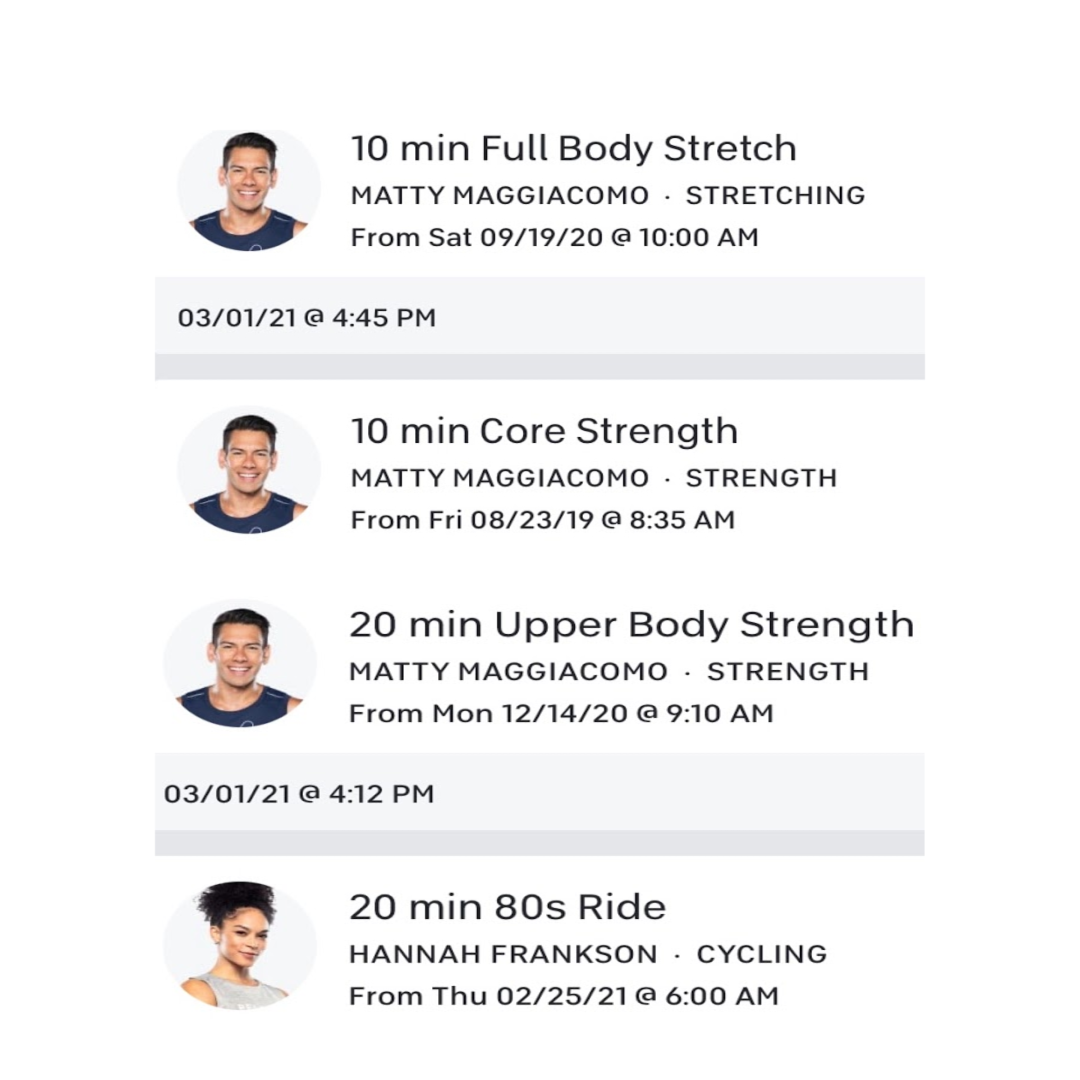The height and width of the screenshot is (1080, 1080).
Task: Click STRENGTH label on Core Strength row
Action: pos(761,478)
